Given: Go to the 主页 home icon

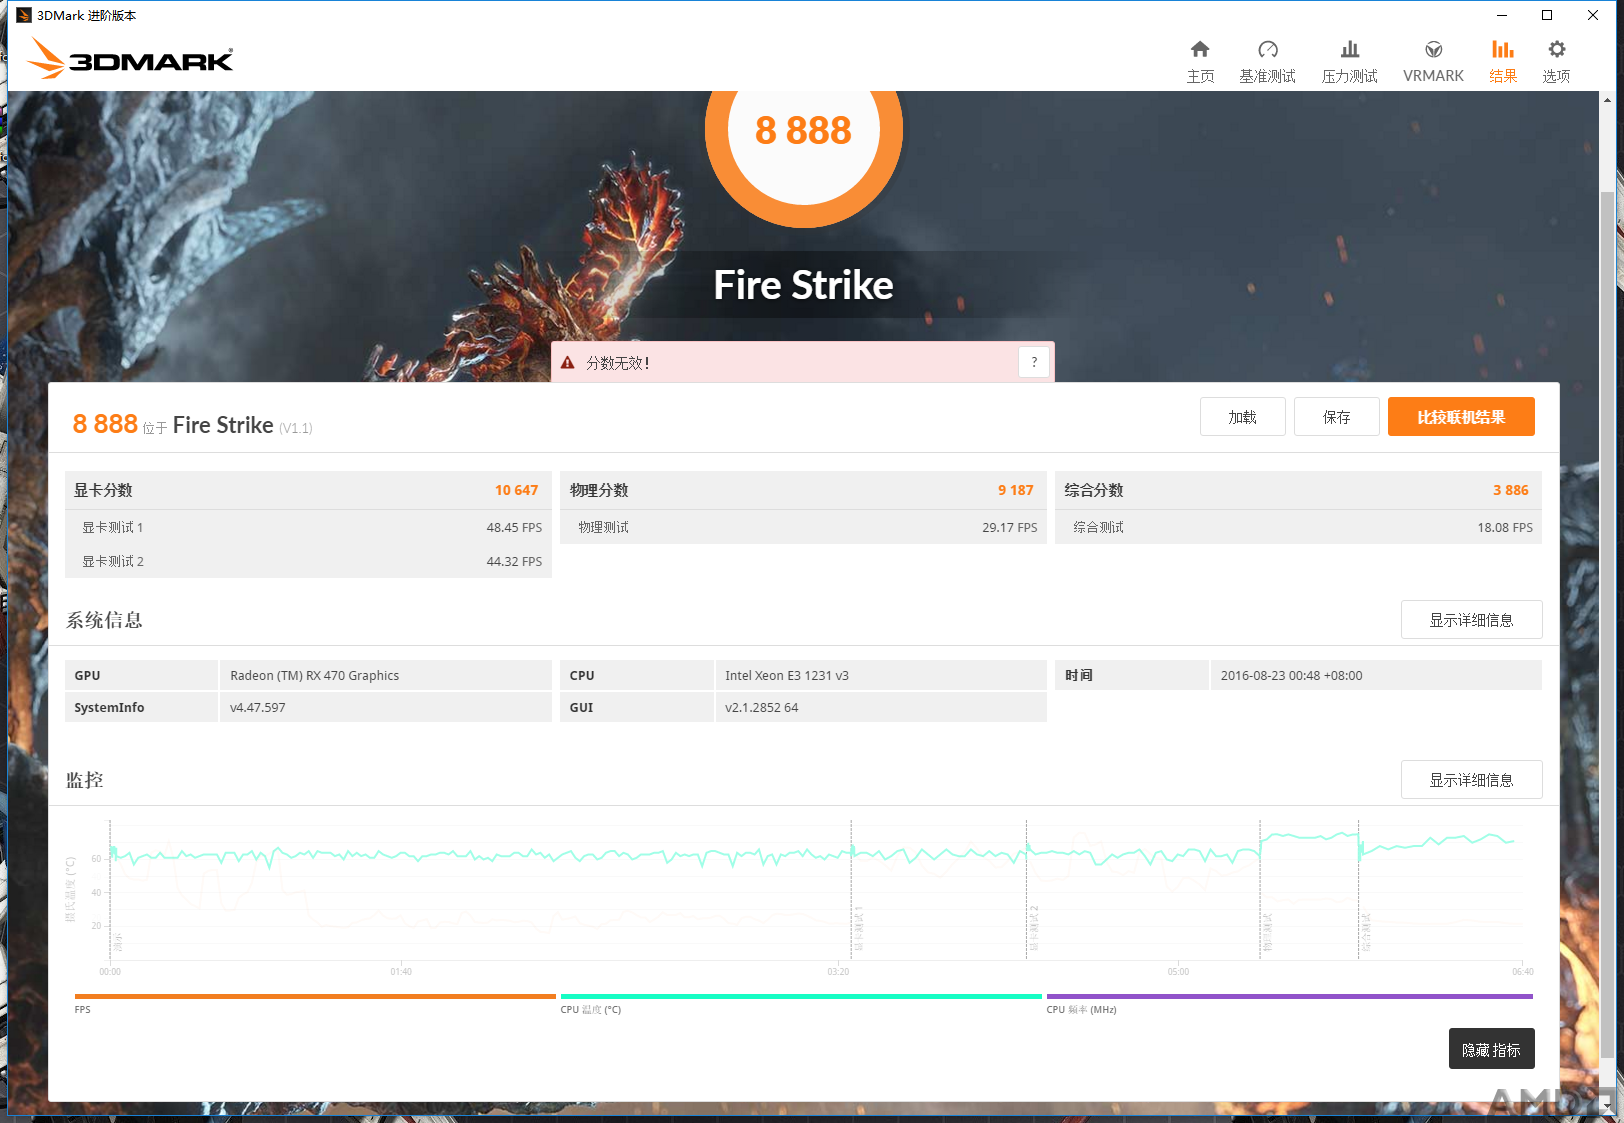Looking at the screenshot, I should point(1200,49).
